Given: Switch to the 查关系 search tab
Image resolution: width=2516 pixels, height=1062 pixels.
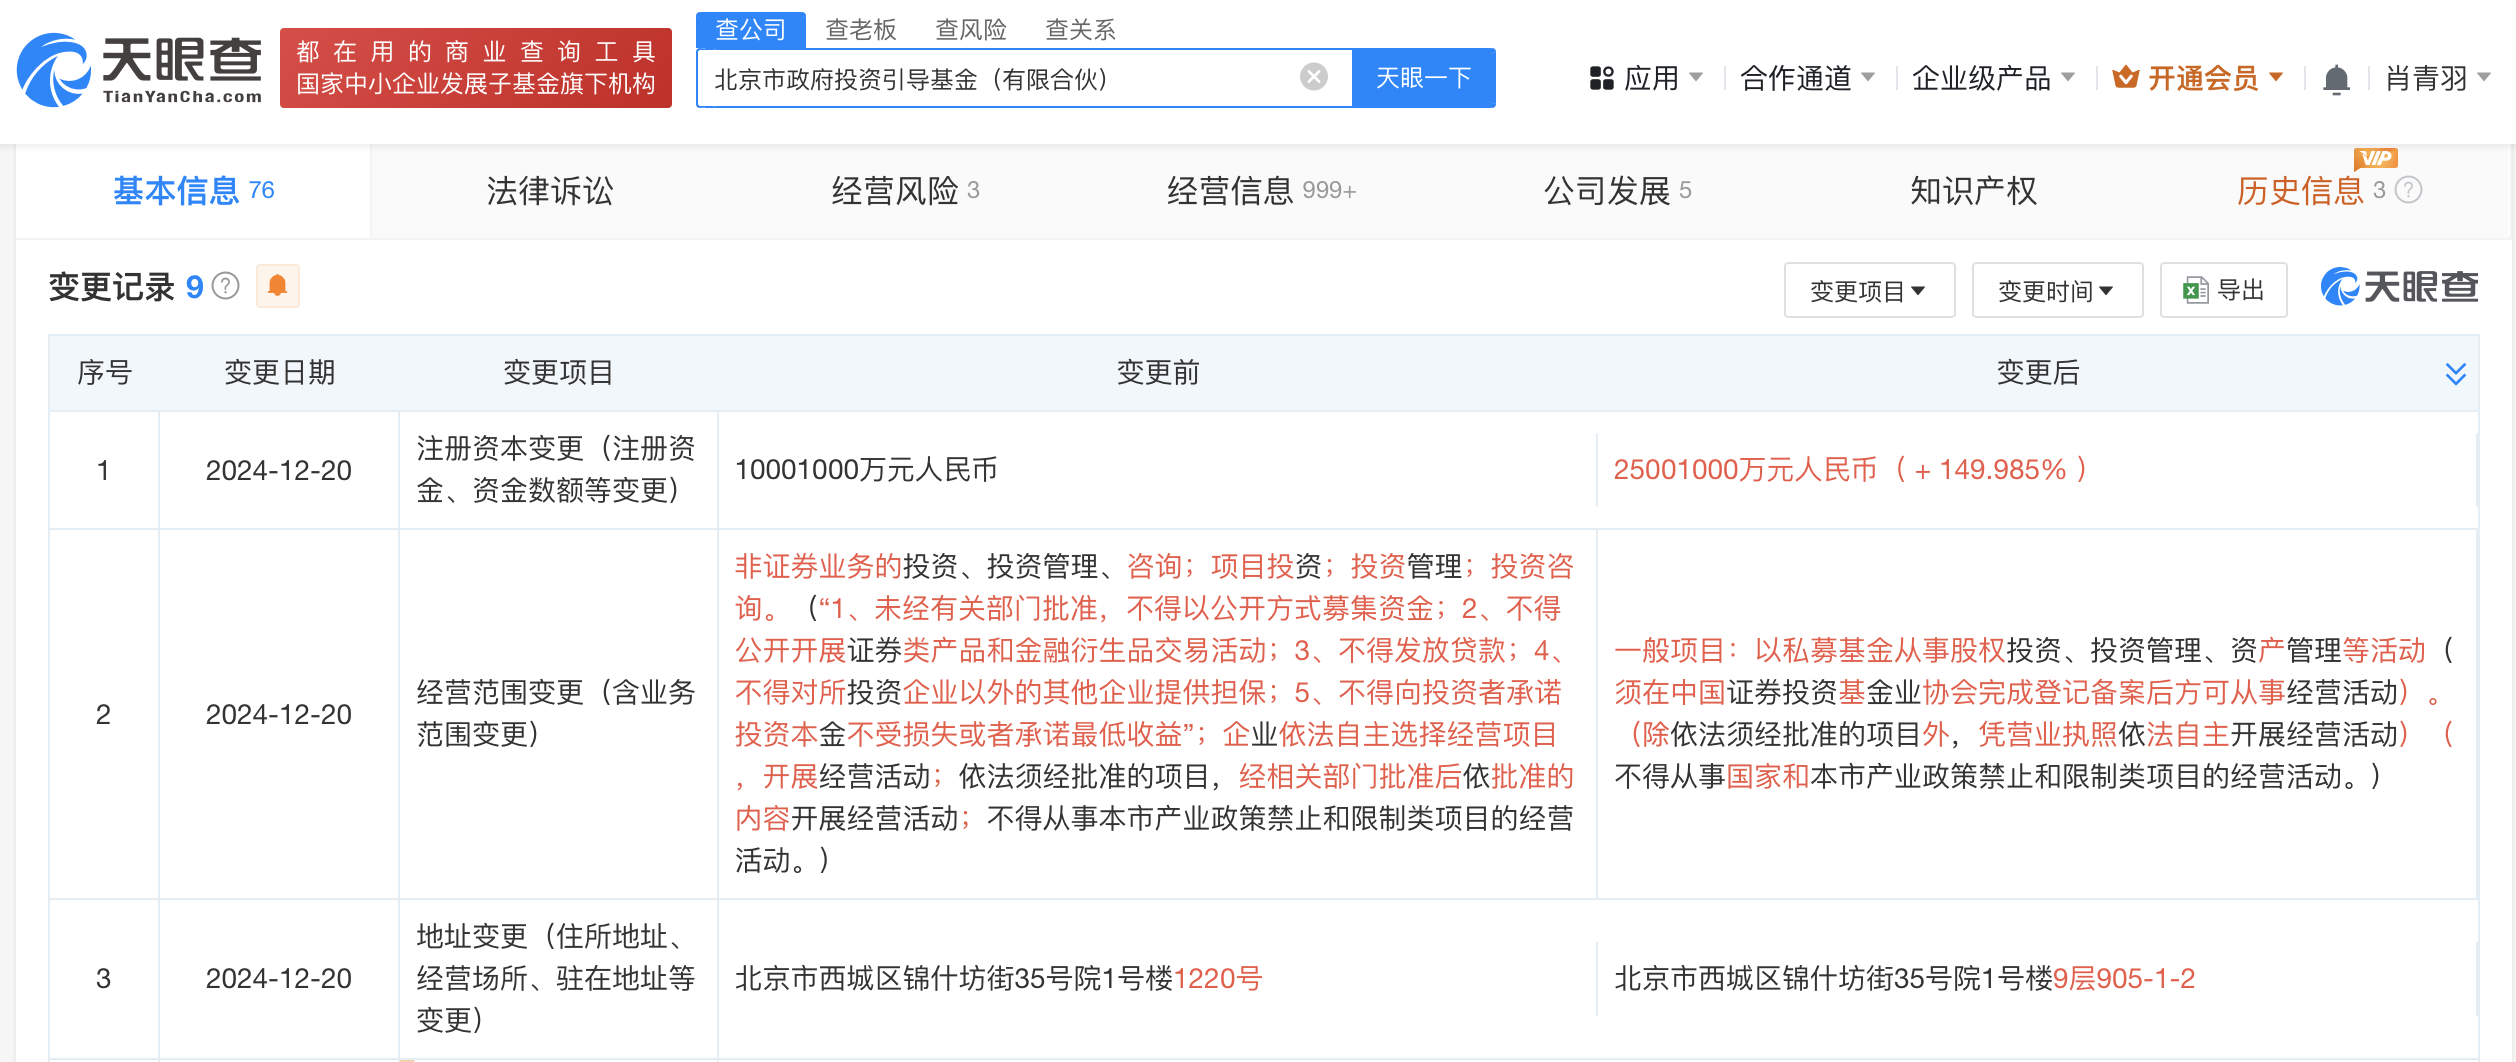Looking at the screenshot, I should [1080, 29].
